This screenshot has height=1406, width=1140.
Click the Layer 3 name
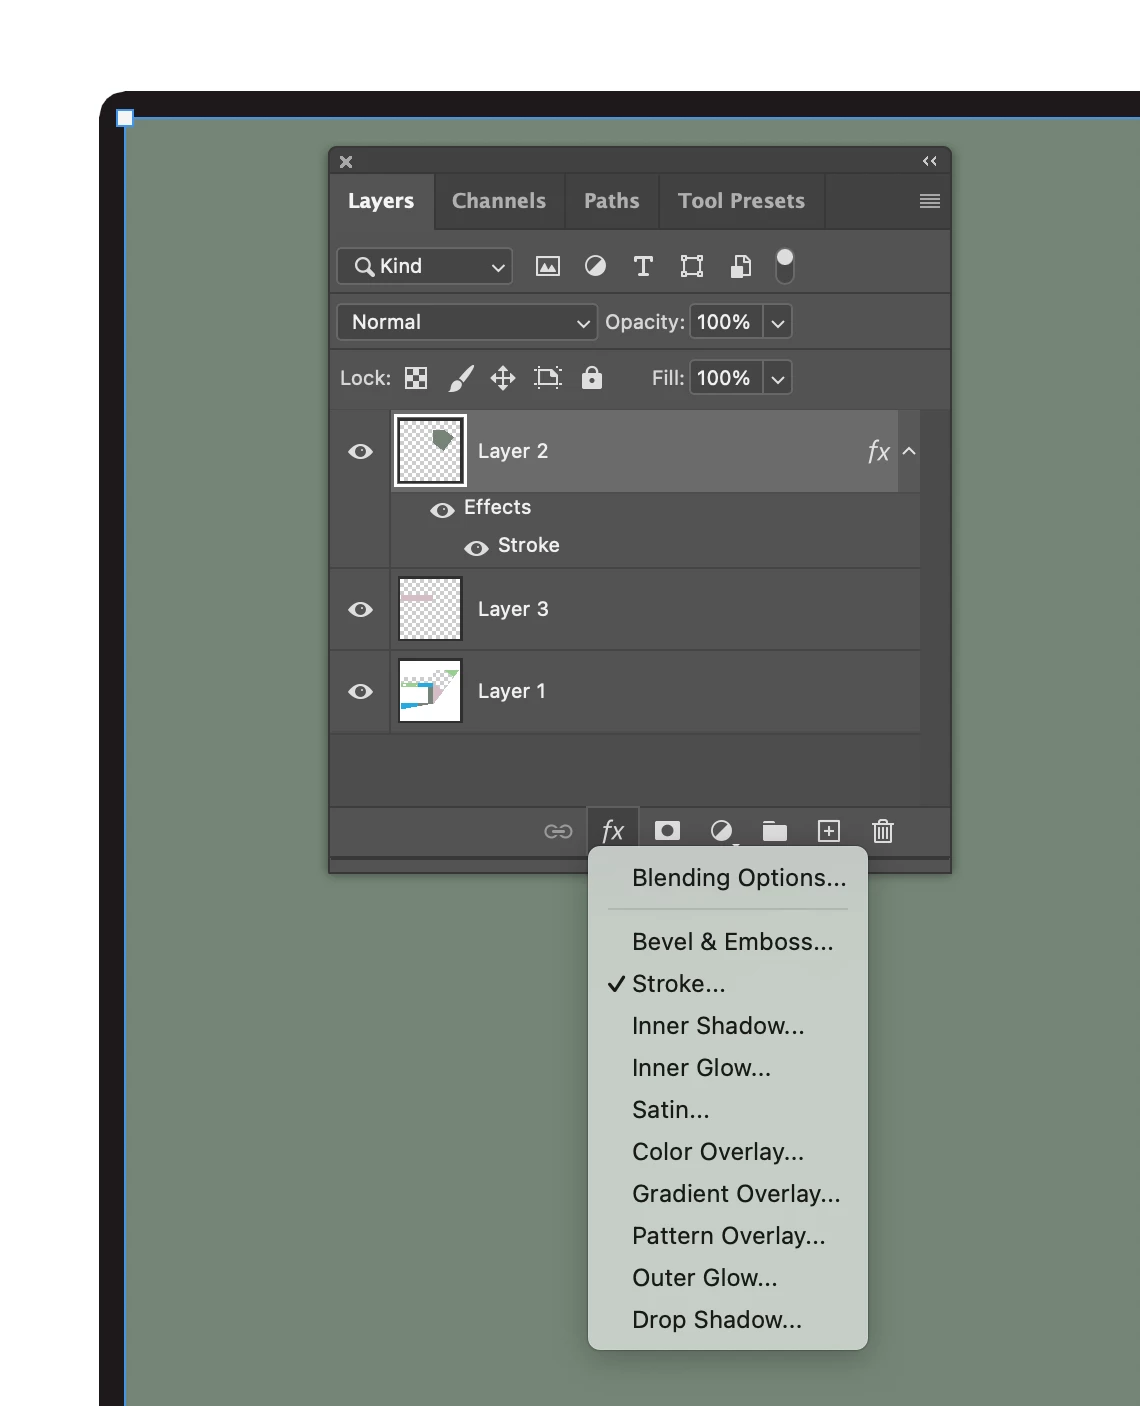513,609
